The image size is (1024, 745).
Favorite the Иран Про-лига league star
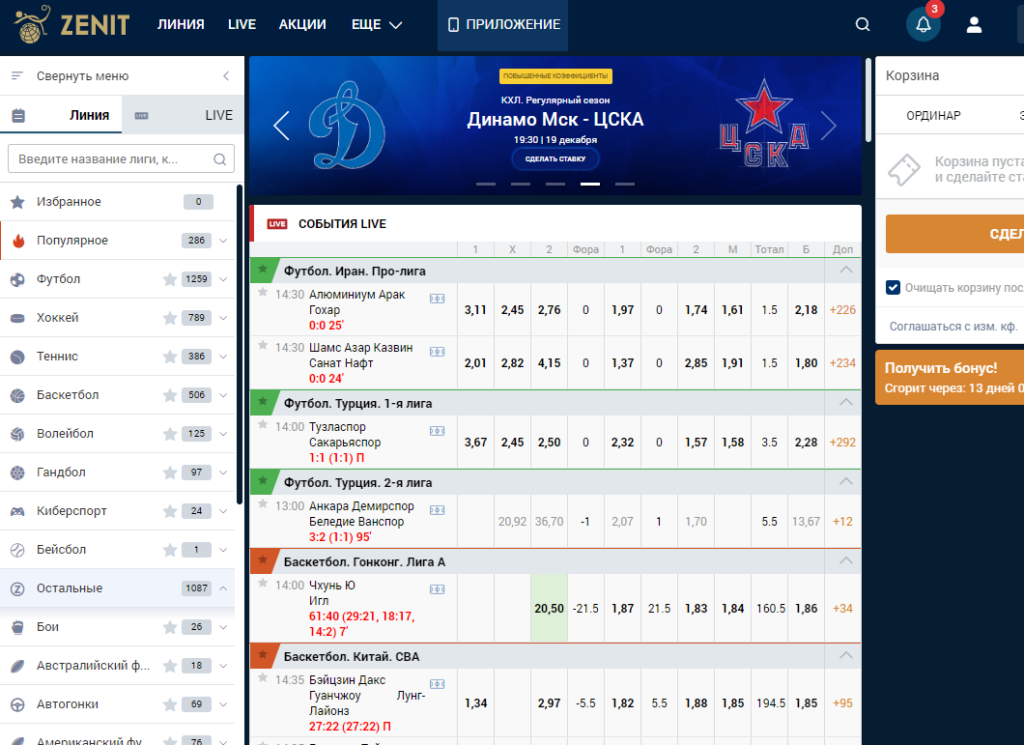(263, 268)
